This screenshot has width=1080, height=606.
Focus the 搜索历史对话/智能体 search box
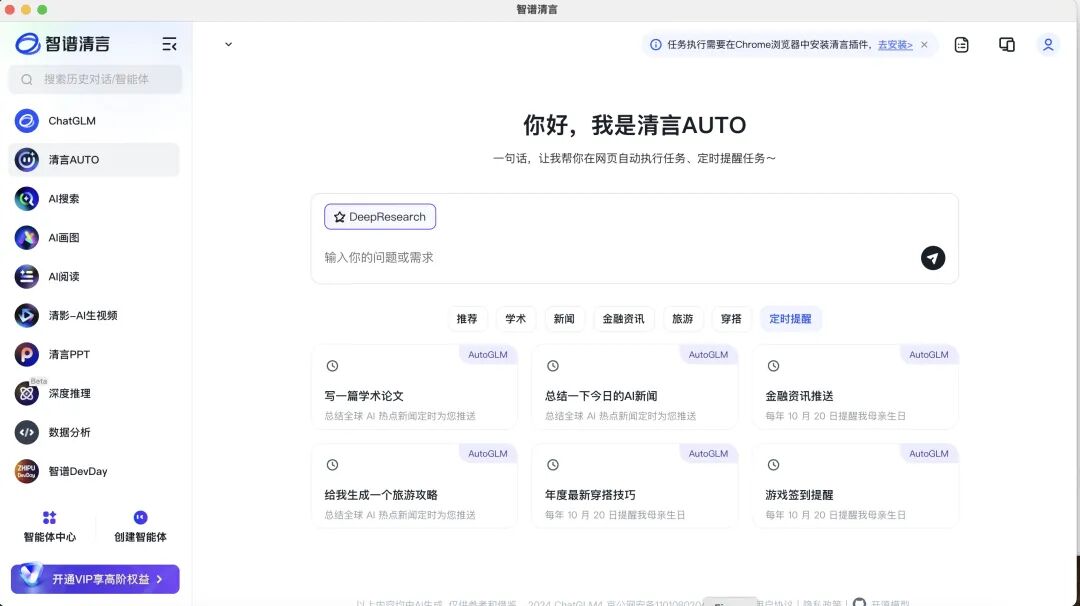(x=95, y=79)
